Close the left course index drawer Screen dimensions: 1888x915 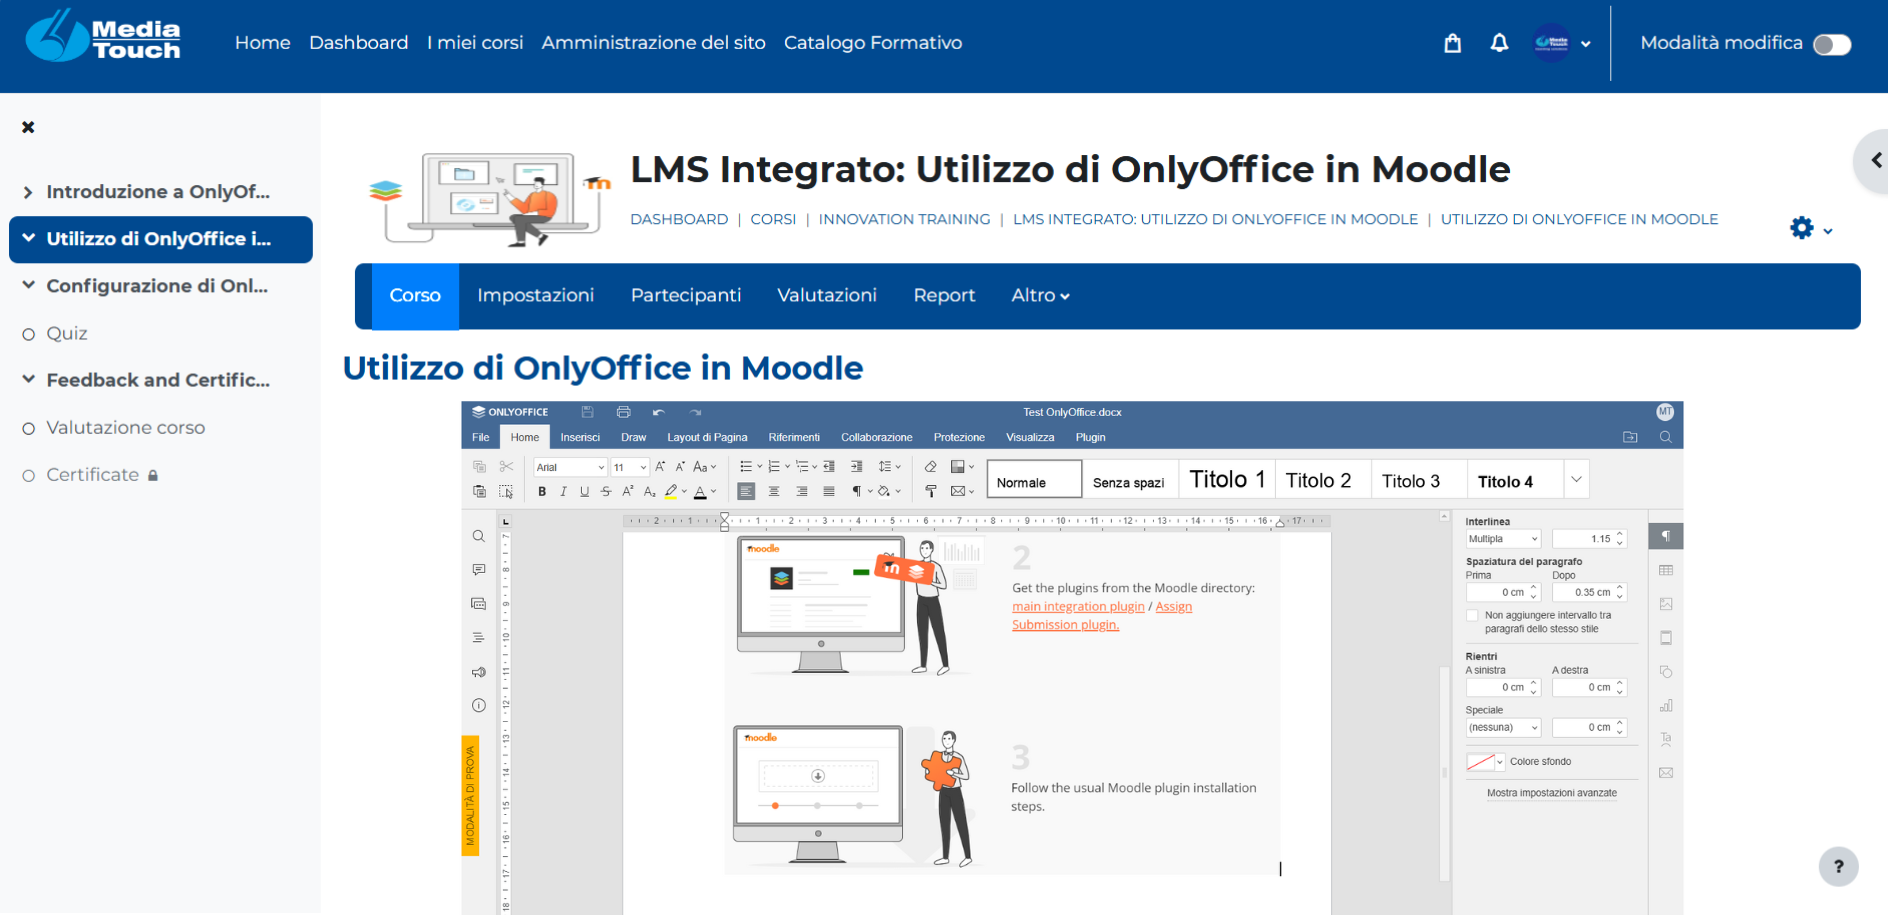(x=28, y=127)
